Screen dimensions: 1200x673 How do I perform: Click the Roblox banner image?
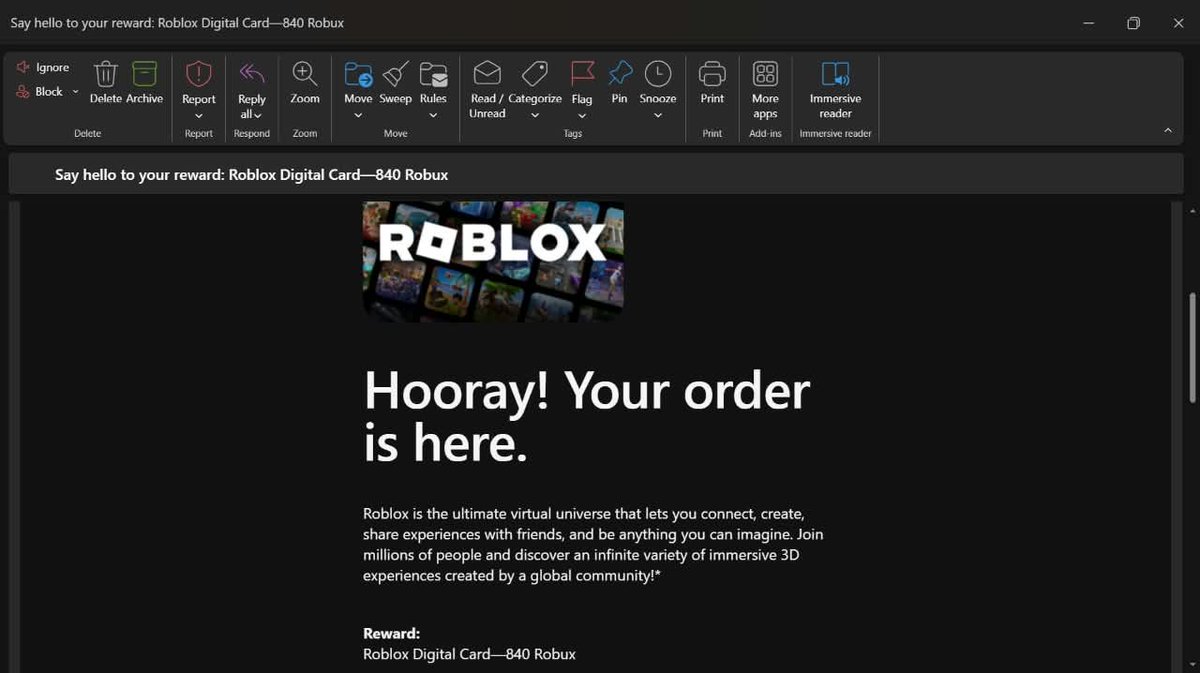493,261
